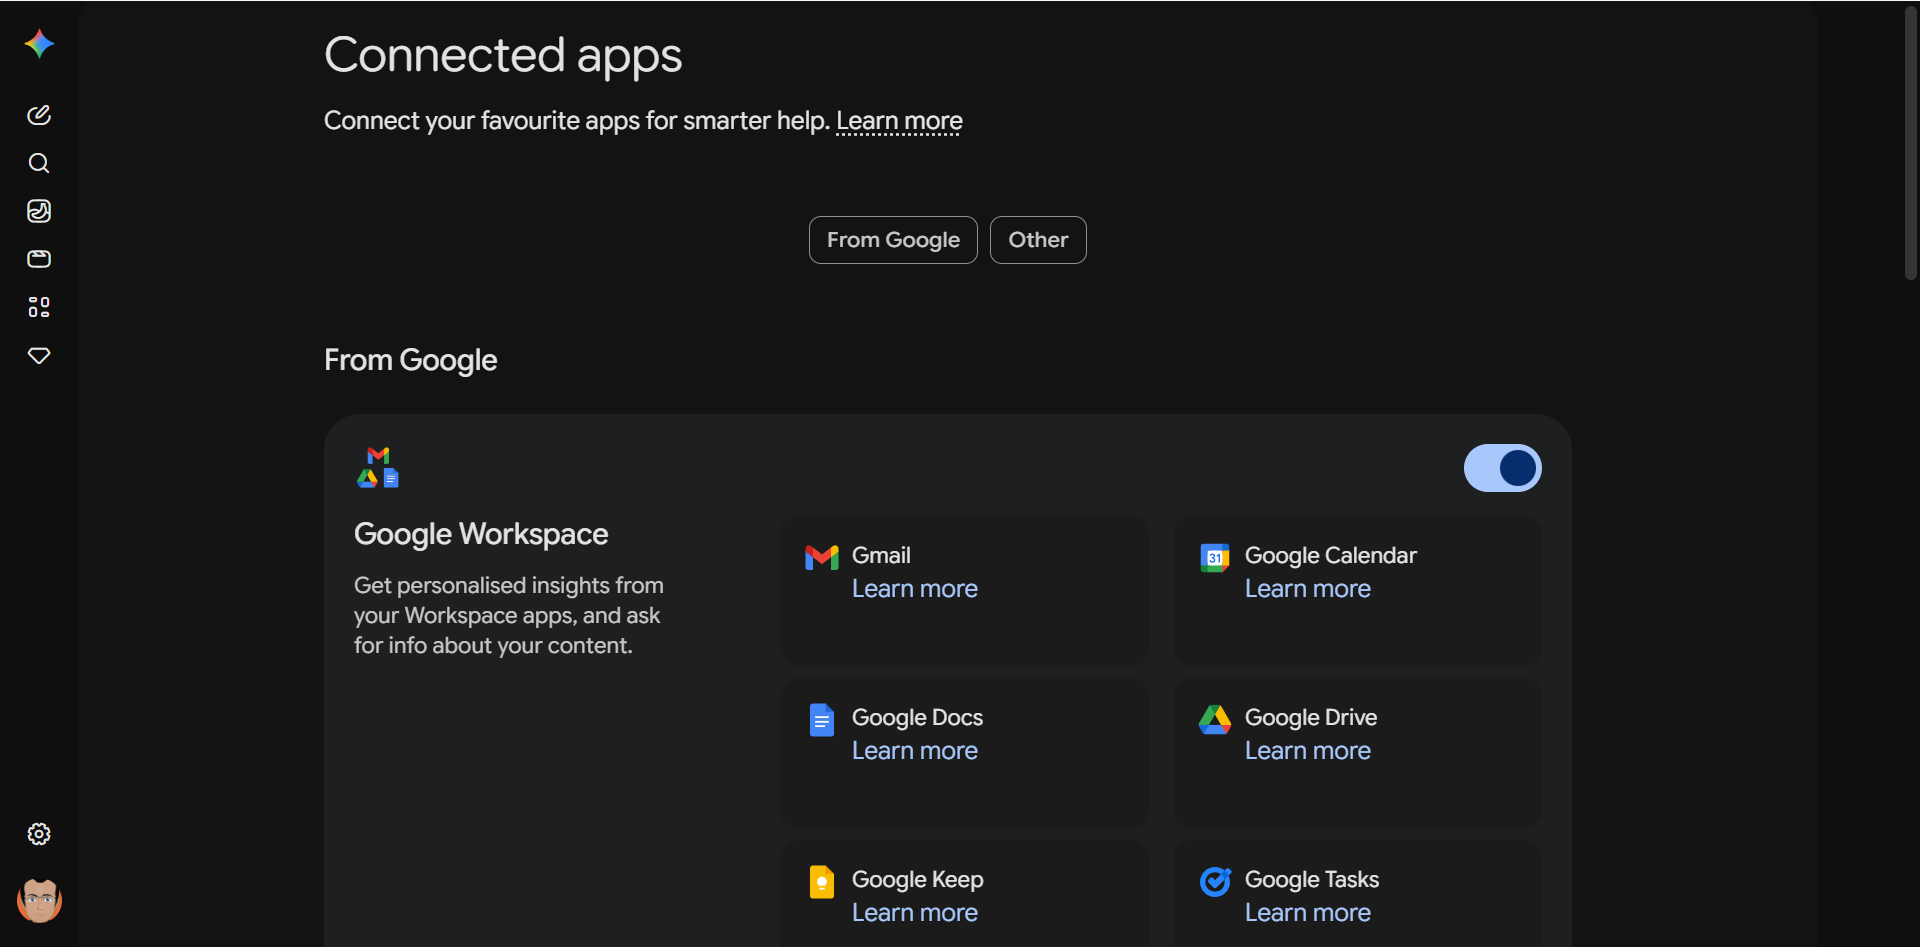Open Learn more link under Connected apps subtitle
Viewport: 1920px width, 947px height.
pyautogui.click(x=899, y=121)
